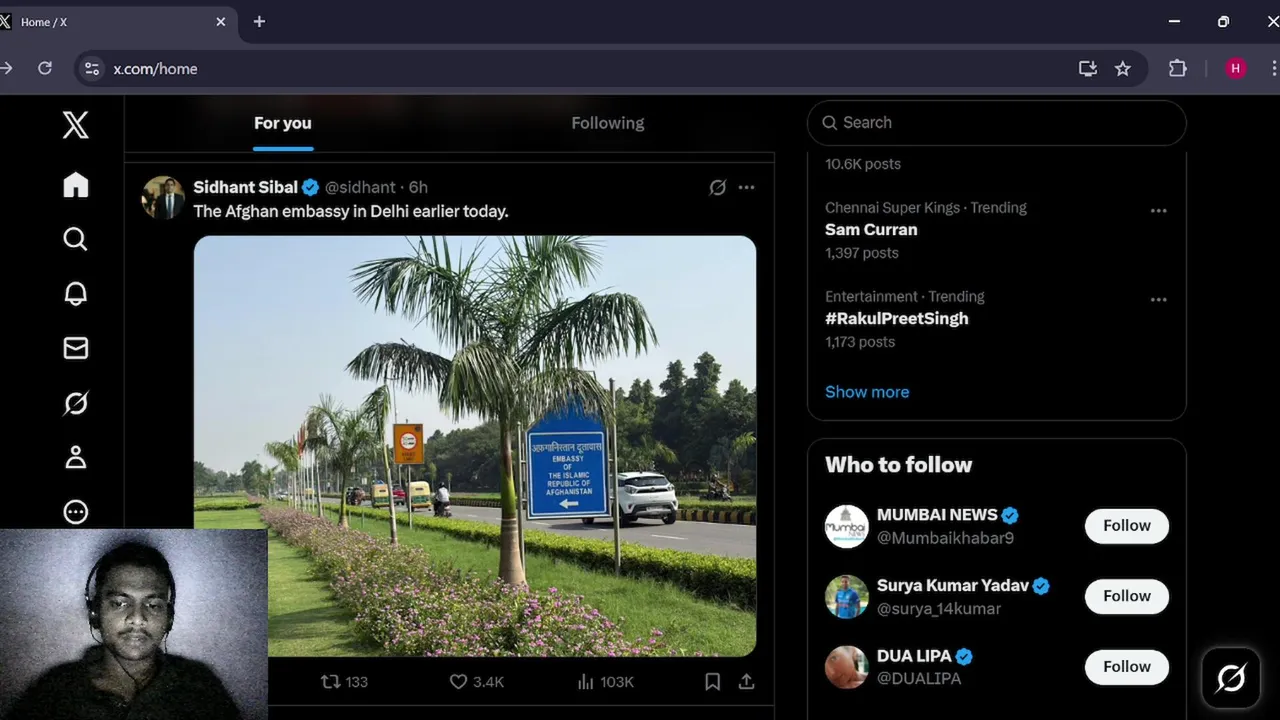The width and height of the screenshot is (1280, 720).
Task: Follow MUMBAI NEWS
Action: coord(1127,526)
